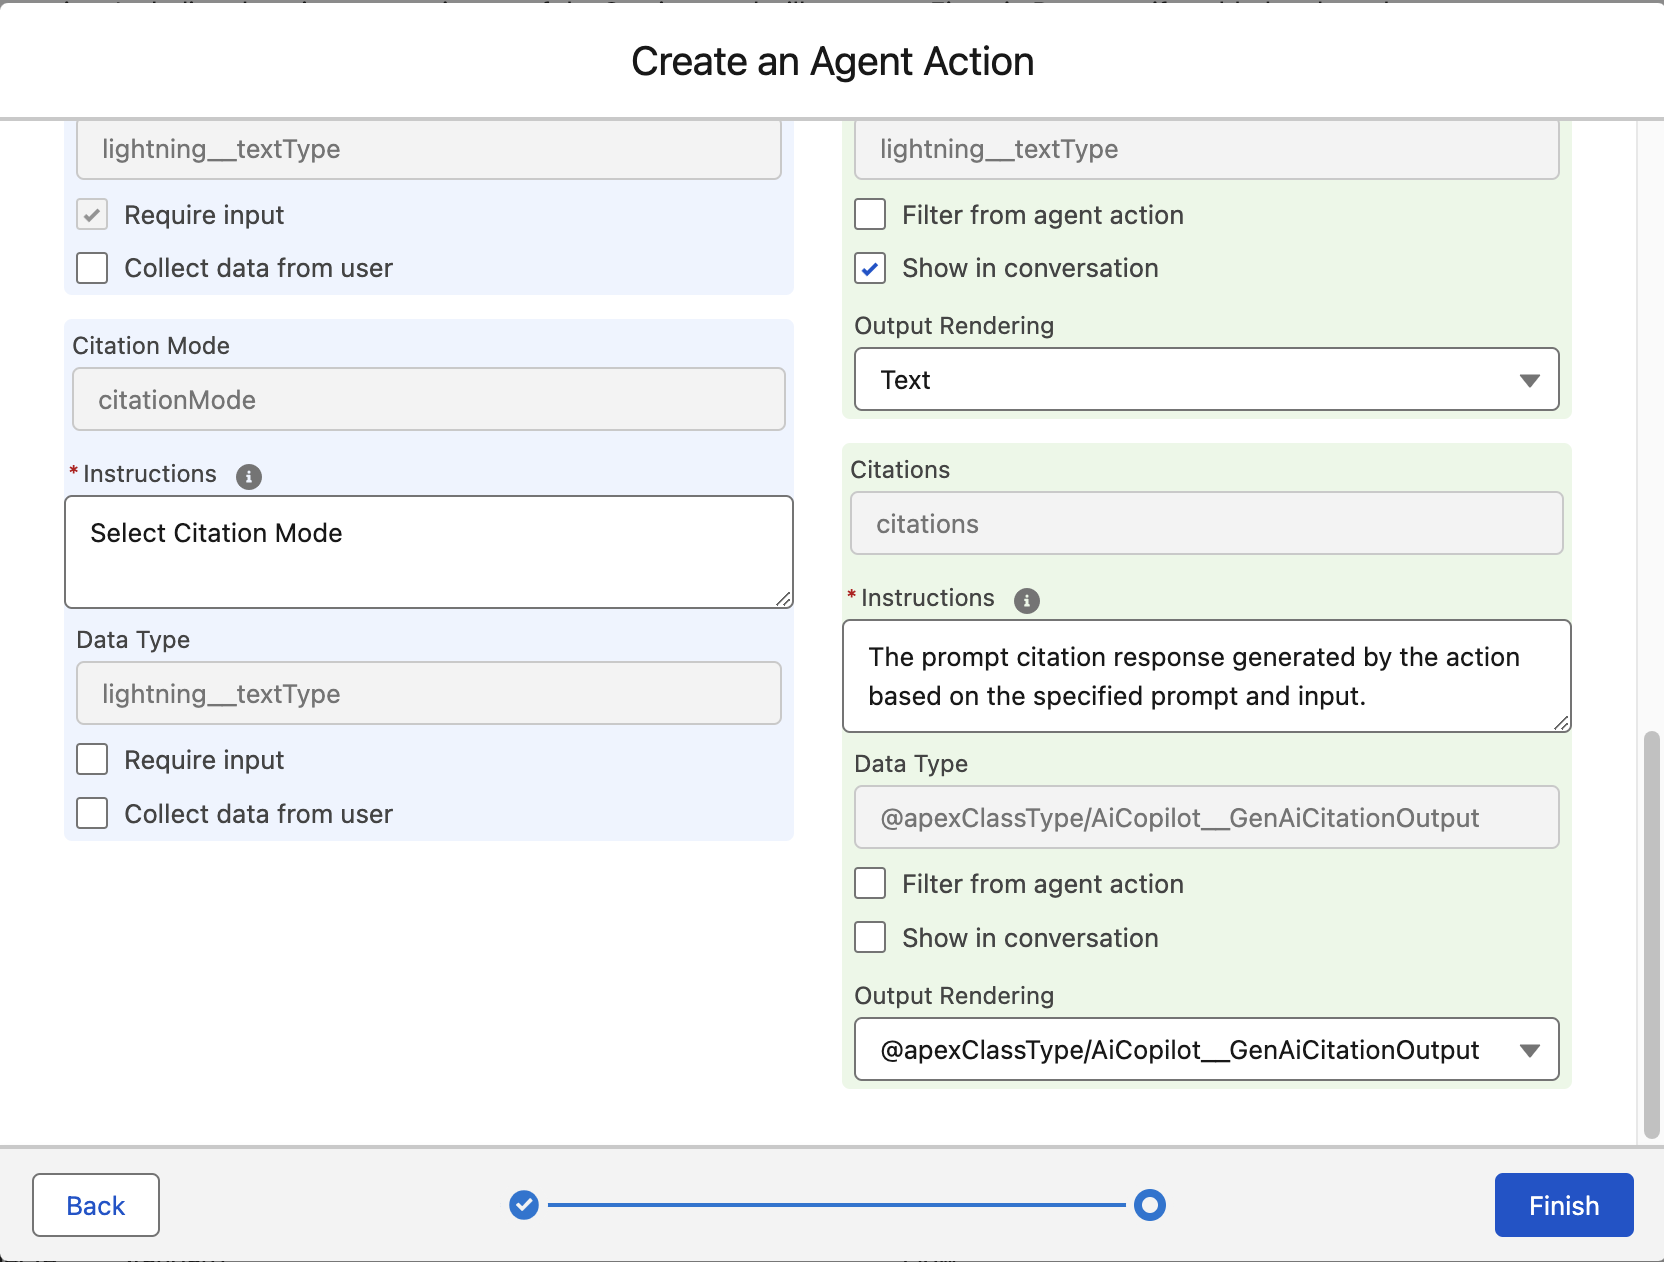Check Collect data from user for Citation Mode

coord(92,814)
